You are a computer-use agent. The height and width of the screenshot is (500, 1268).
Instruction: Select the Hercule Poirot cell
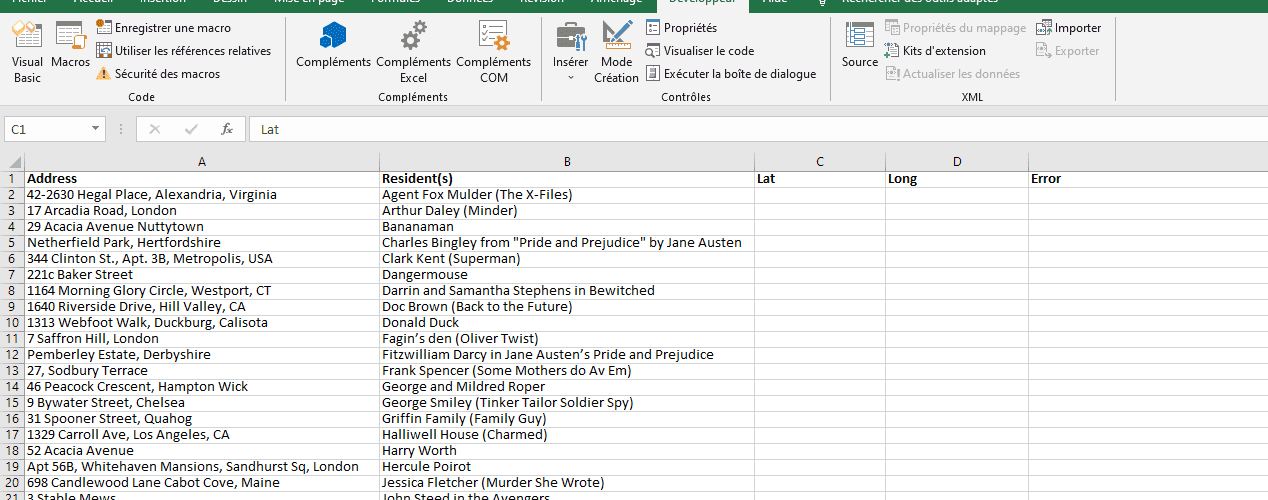point(567,467)
